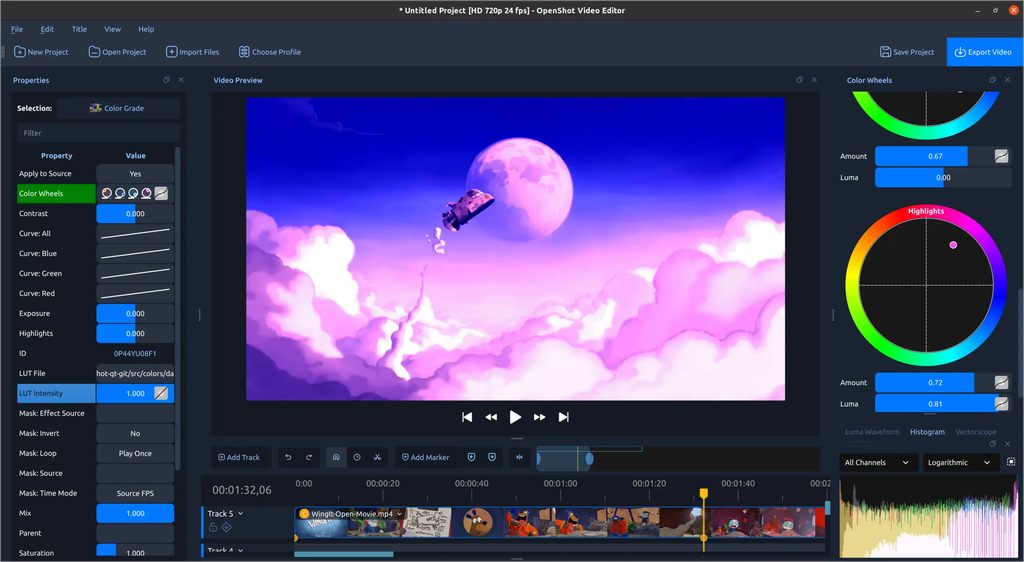Viewport: 1024px width, 562px height.
Task: Click curve icon next to Amount 0.67
Action: tap(1001, 156)
